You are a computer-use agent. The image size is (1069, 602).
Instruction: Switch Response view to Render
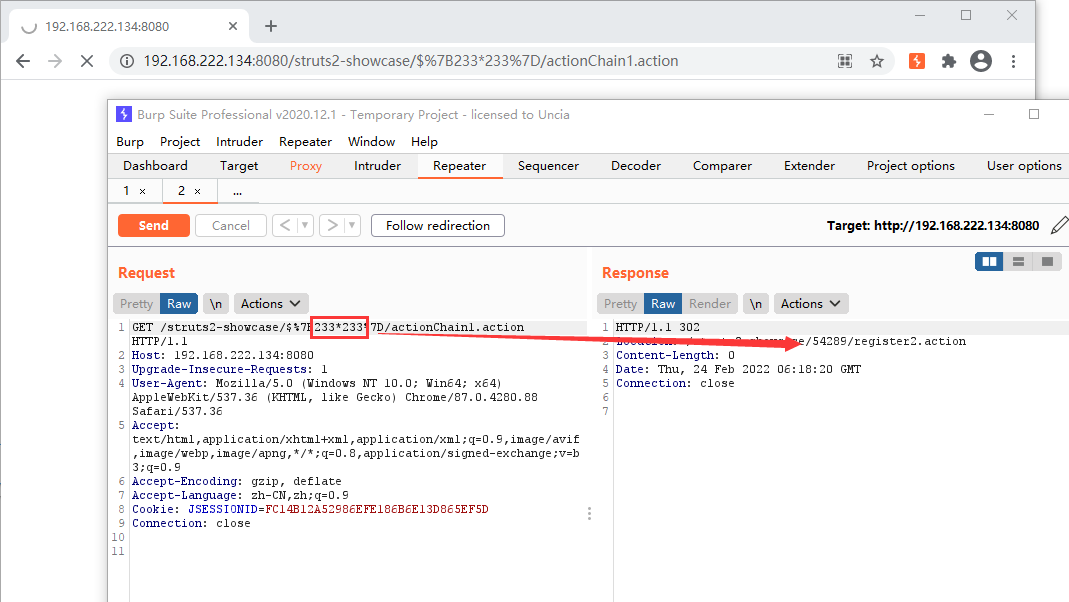click(x=710, y=303)
